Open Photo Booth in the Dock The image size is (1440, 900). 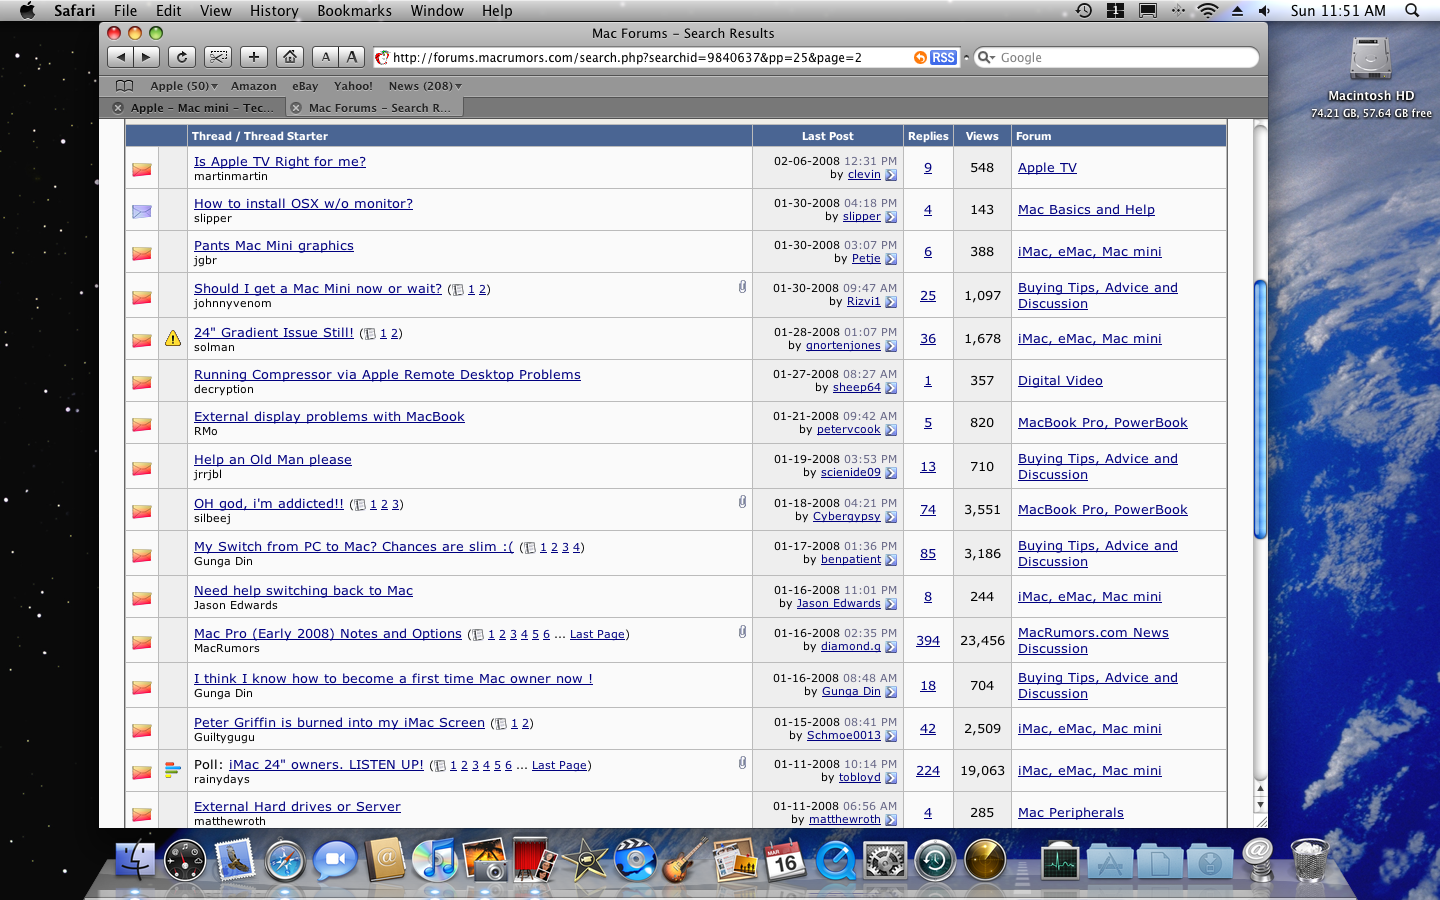[535, 858]
